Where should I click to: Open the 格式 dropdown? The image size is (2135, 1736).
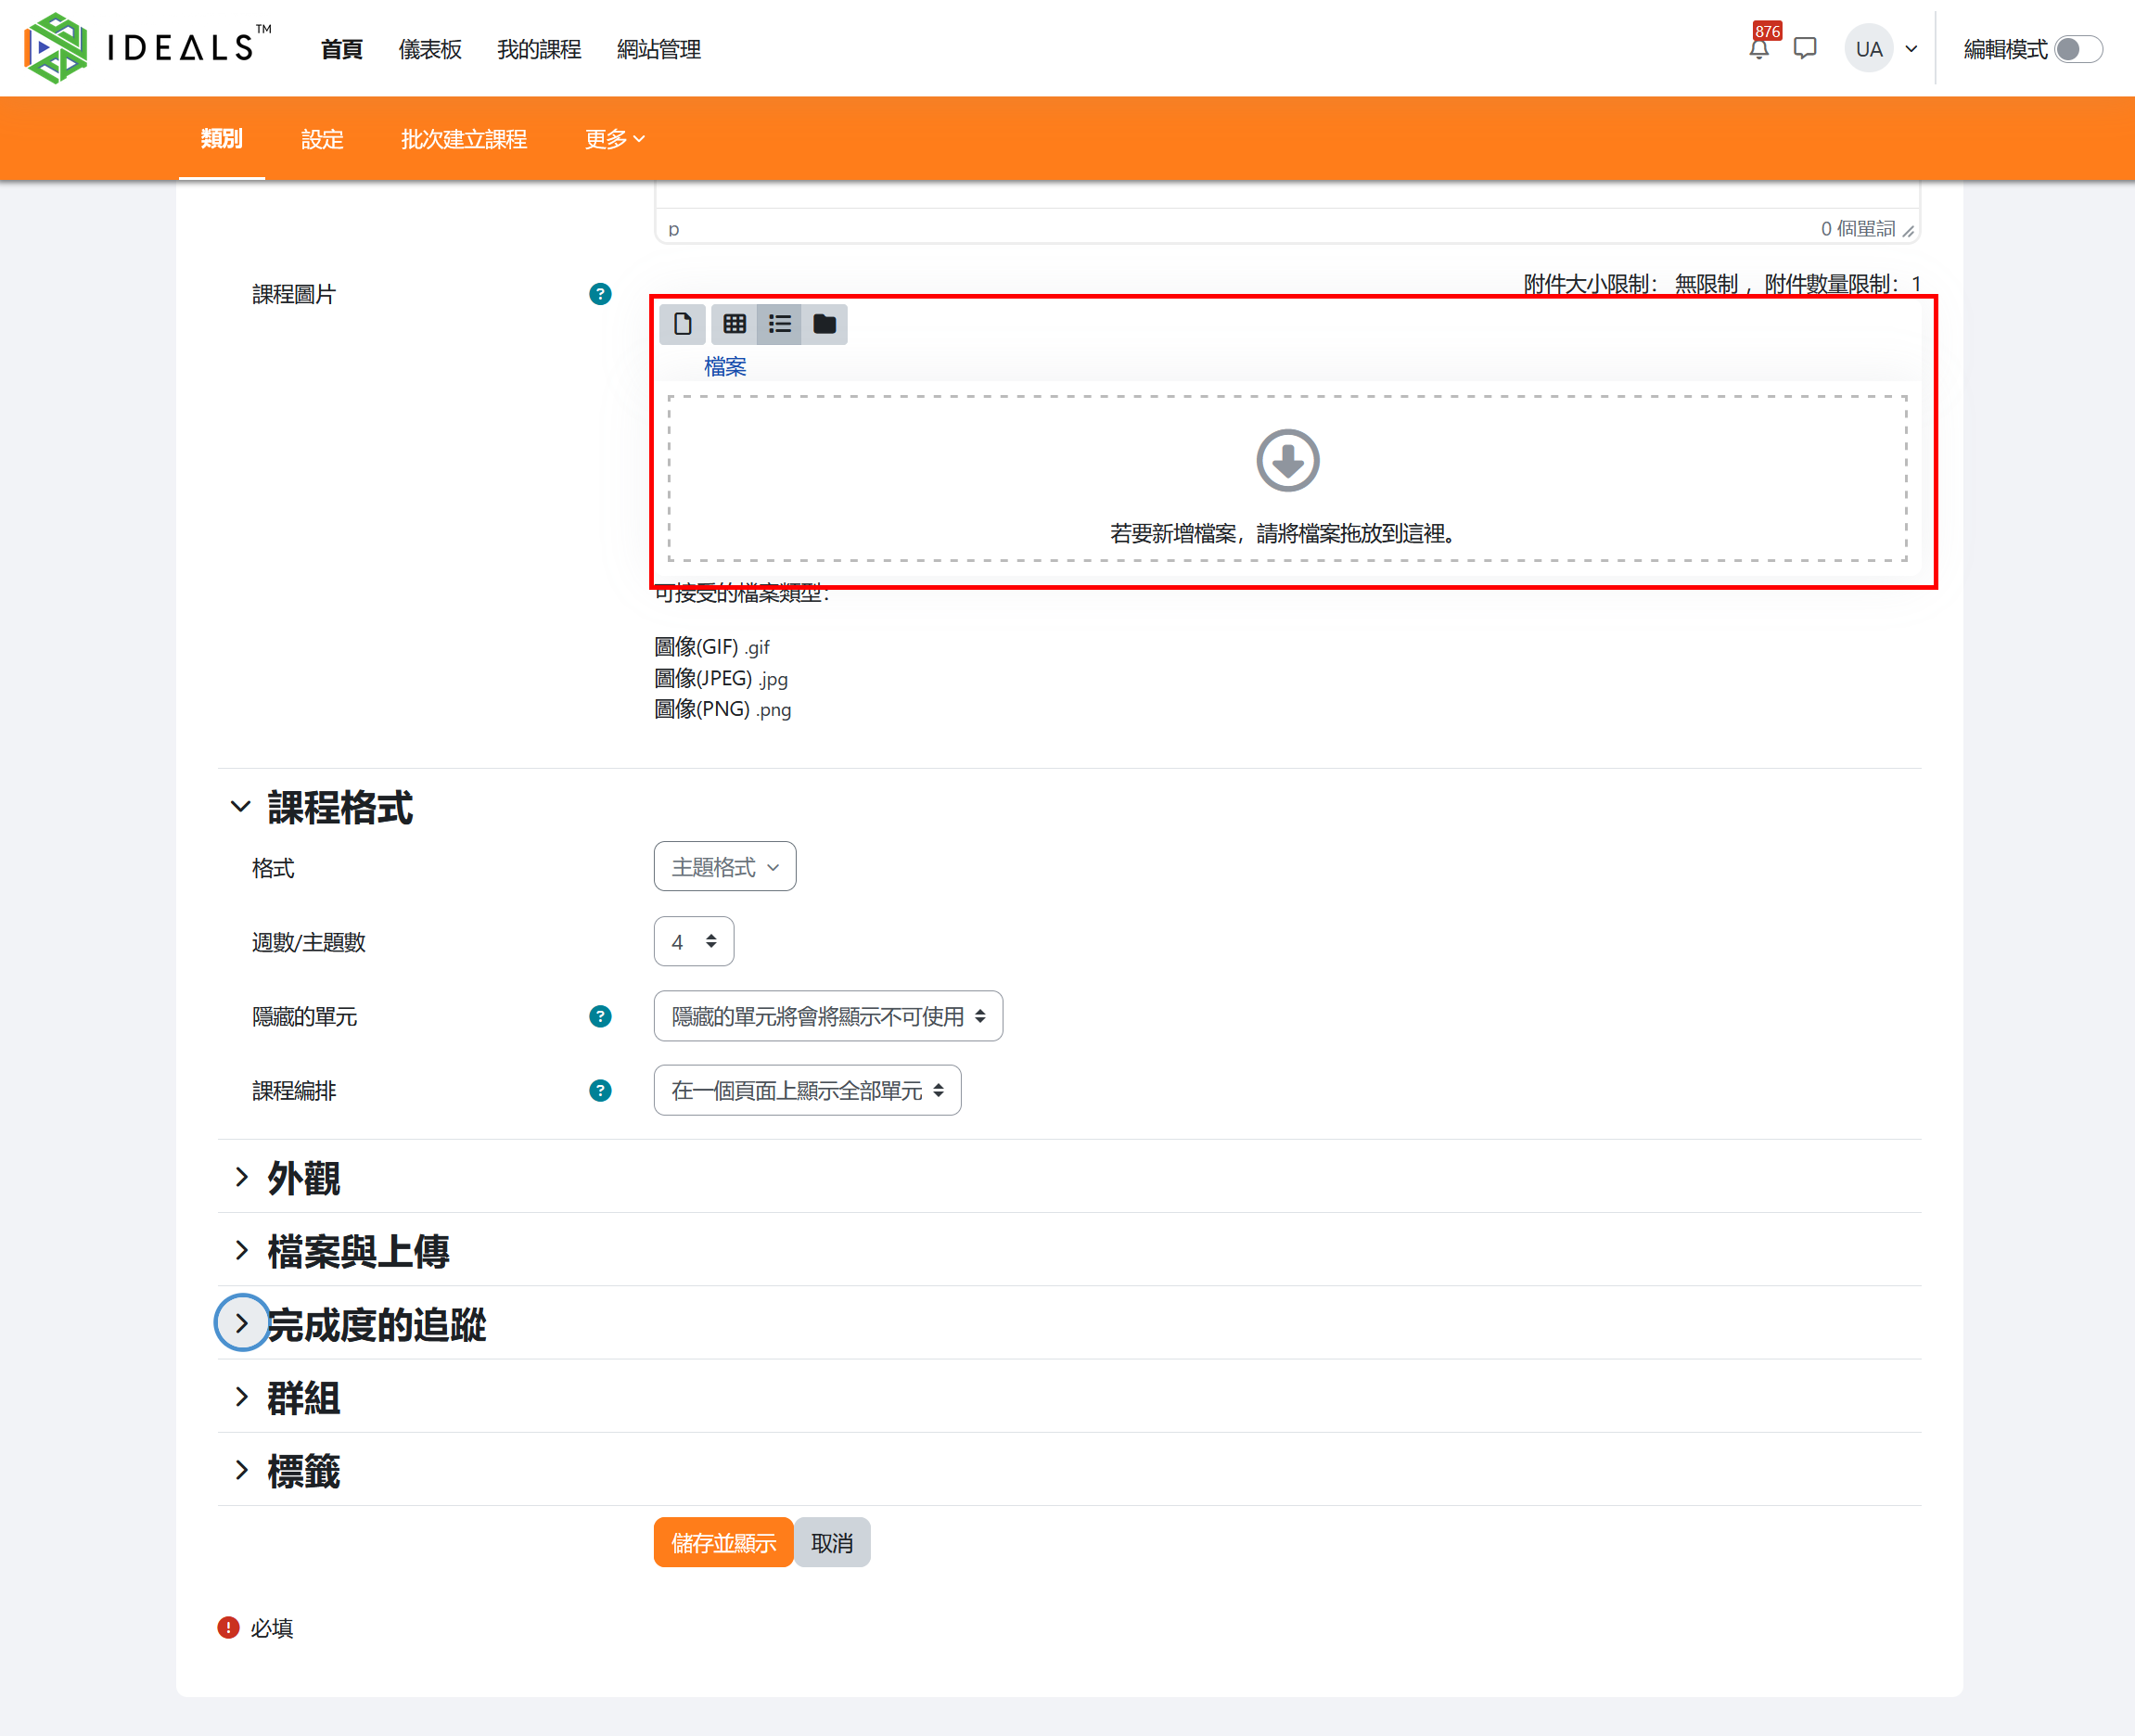click(724, 867)
